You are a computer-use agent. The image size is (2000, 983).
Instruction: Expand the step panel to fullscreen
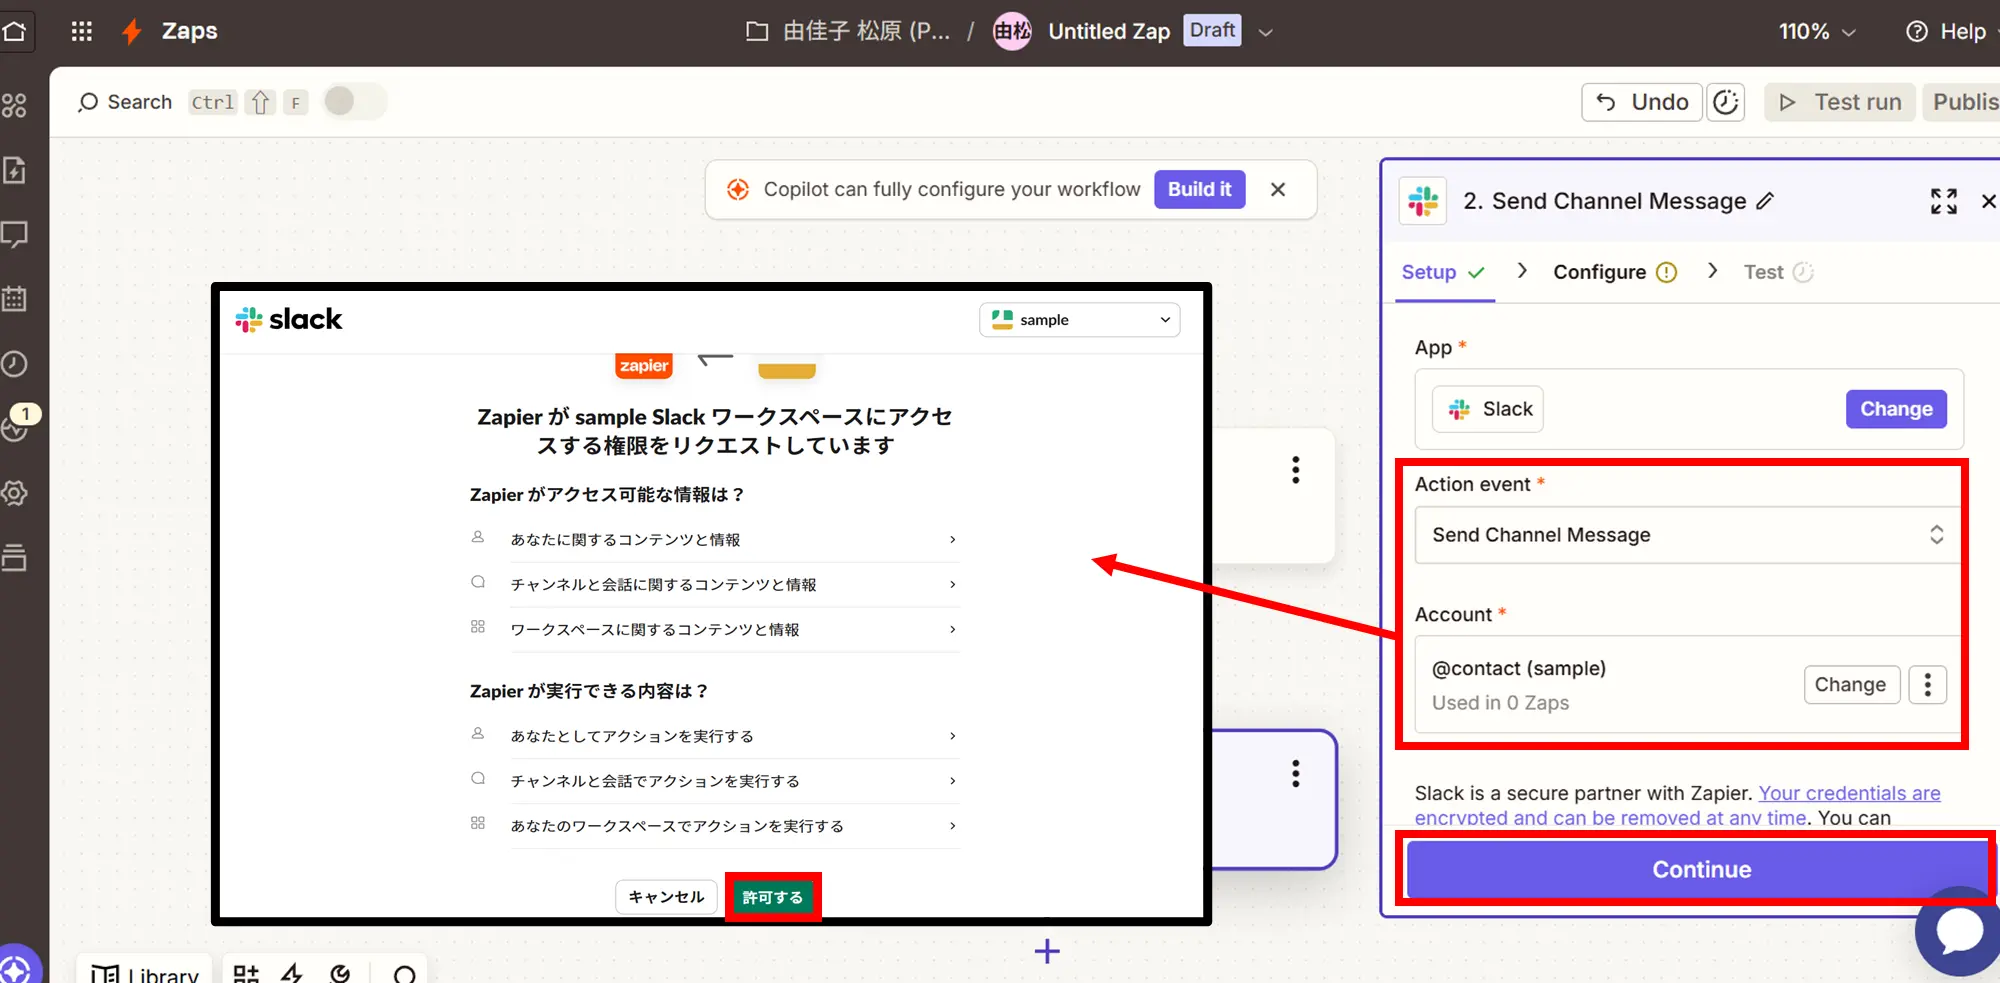1943,201
